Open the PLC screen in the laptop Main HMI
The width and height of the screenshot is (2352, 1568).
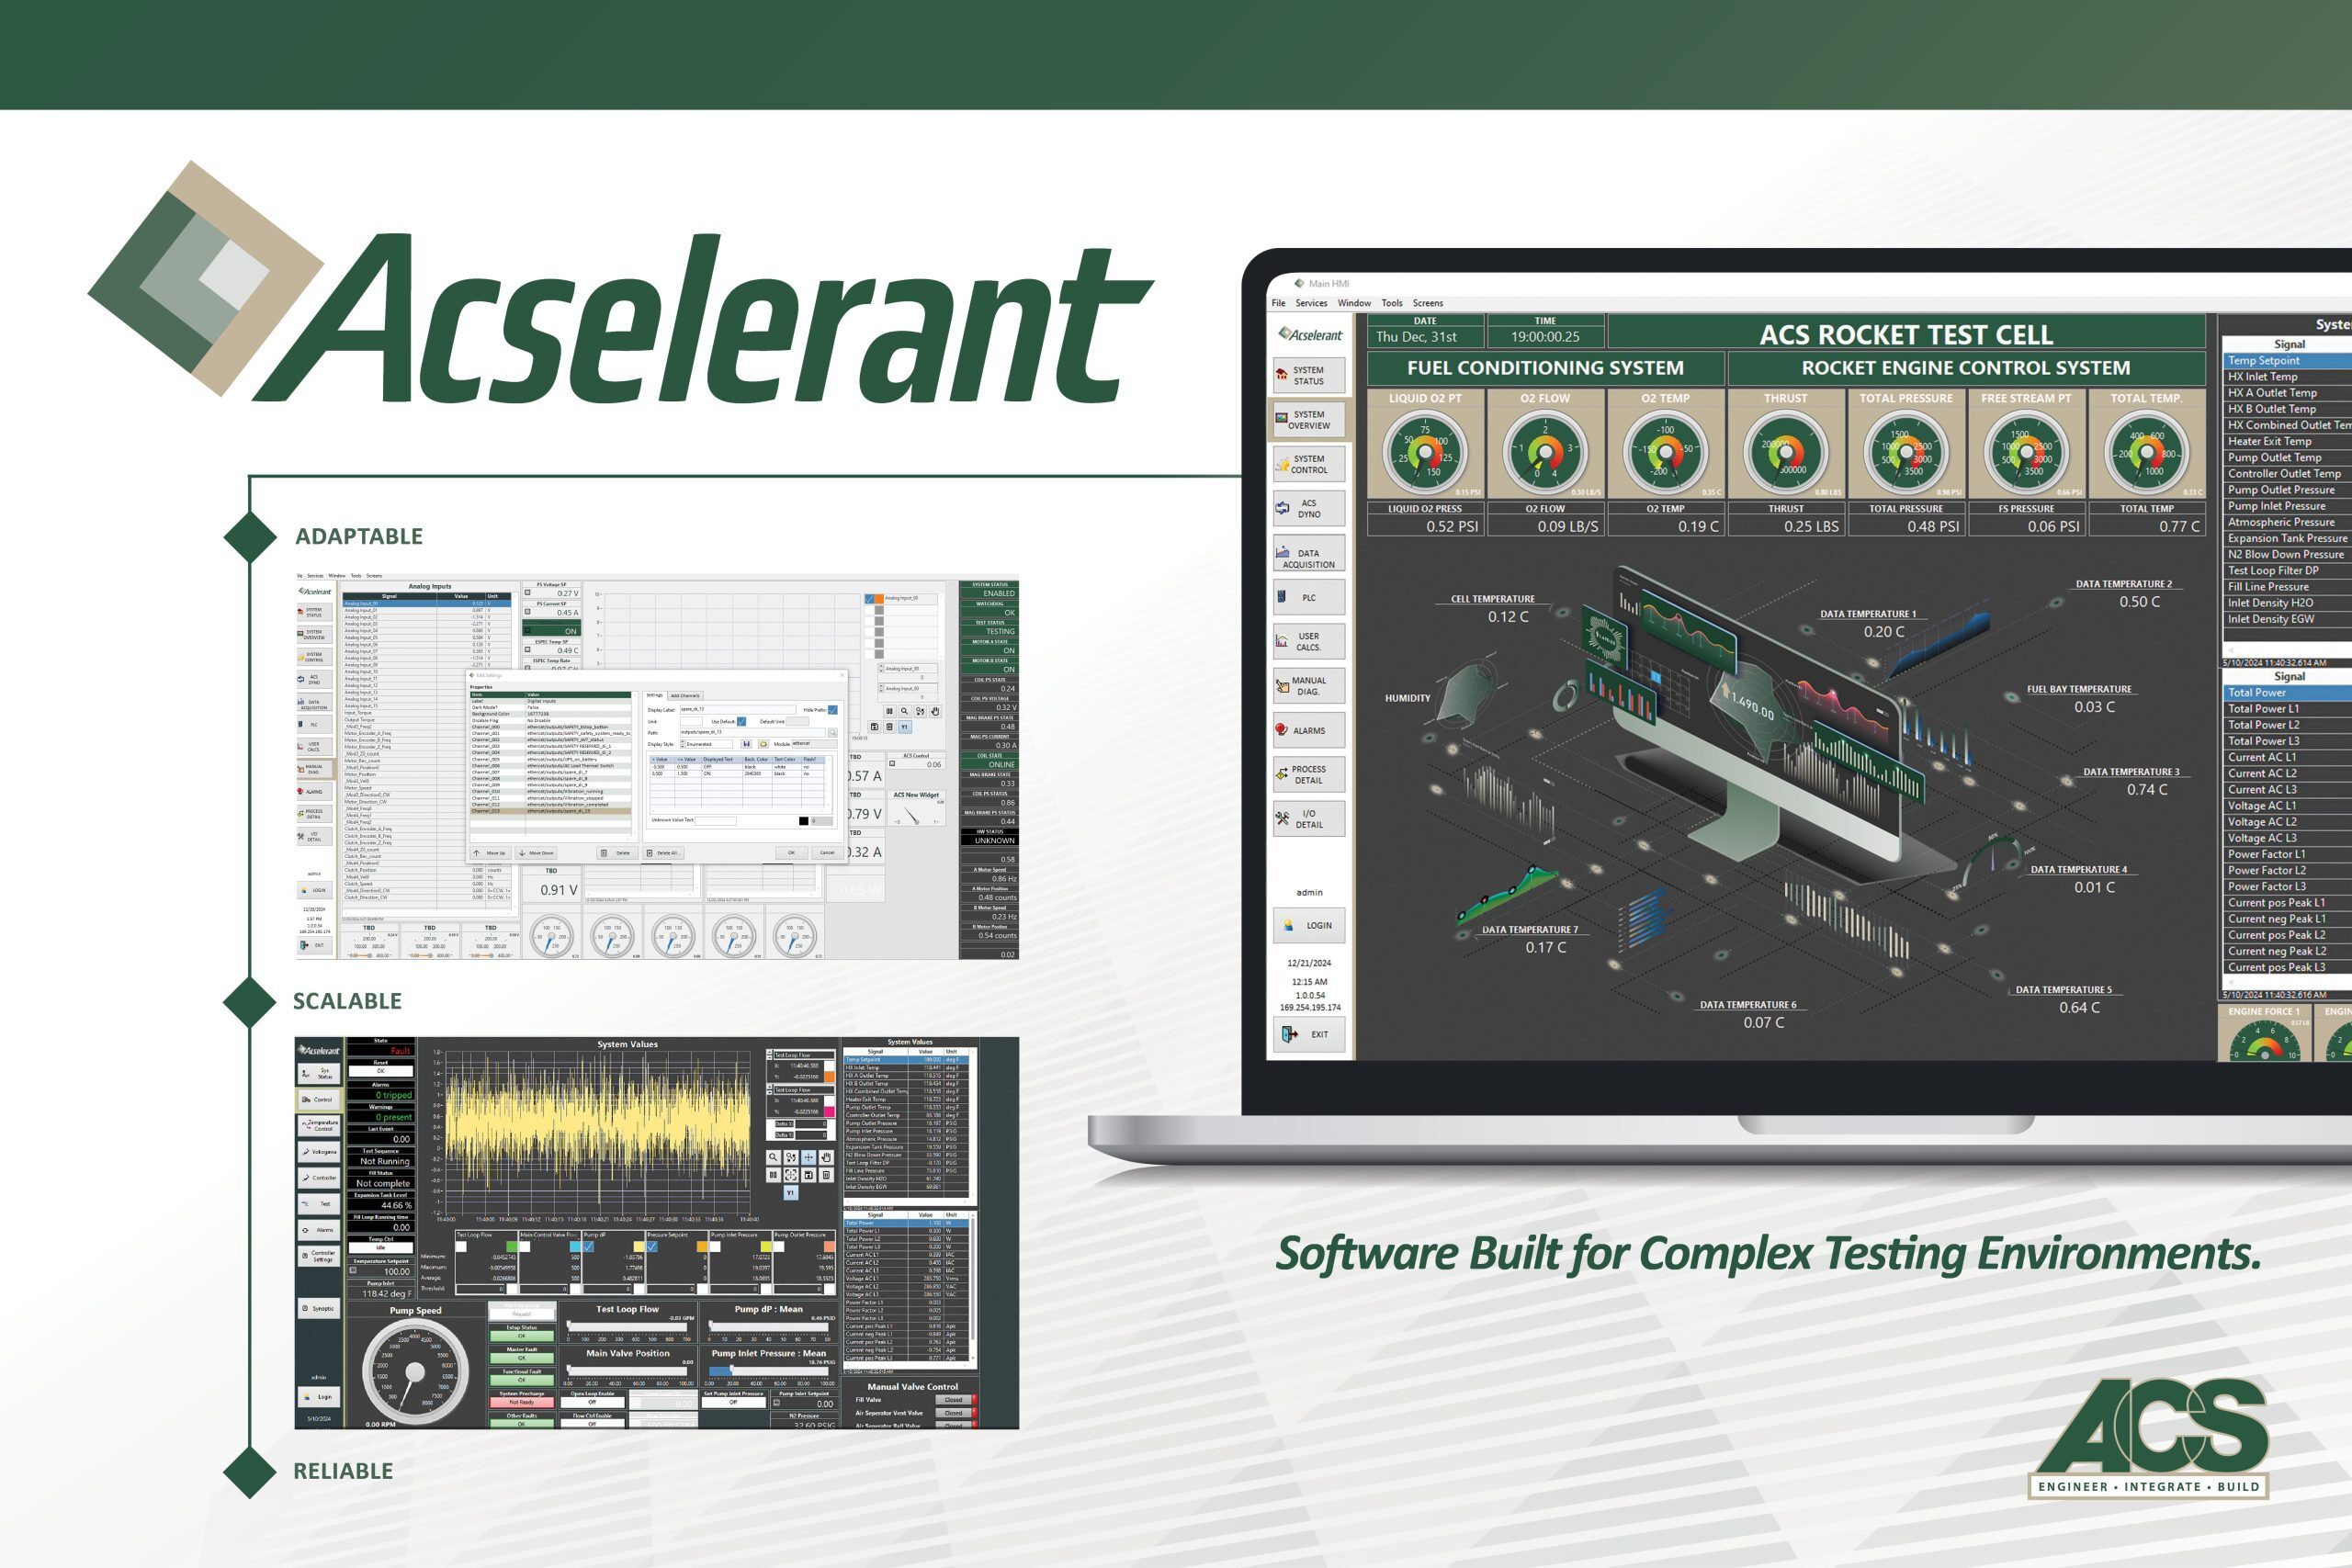pos(1309,598)
